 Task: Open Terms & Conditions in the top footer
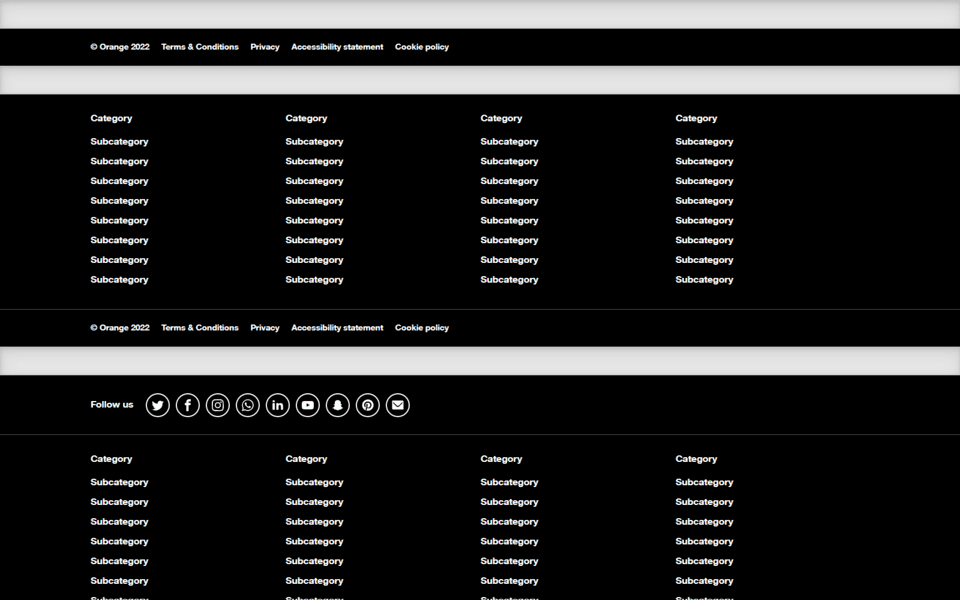pos(199,46)
